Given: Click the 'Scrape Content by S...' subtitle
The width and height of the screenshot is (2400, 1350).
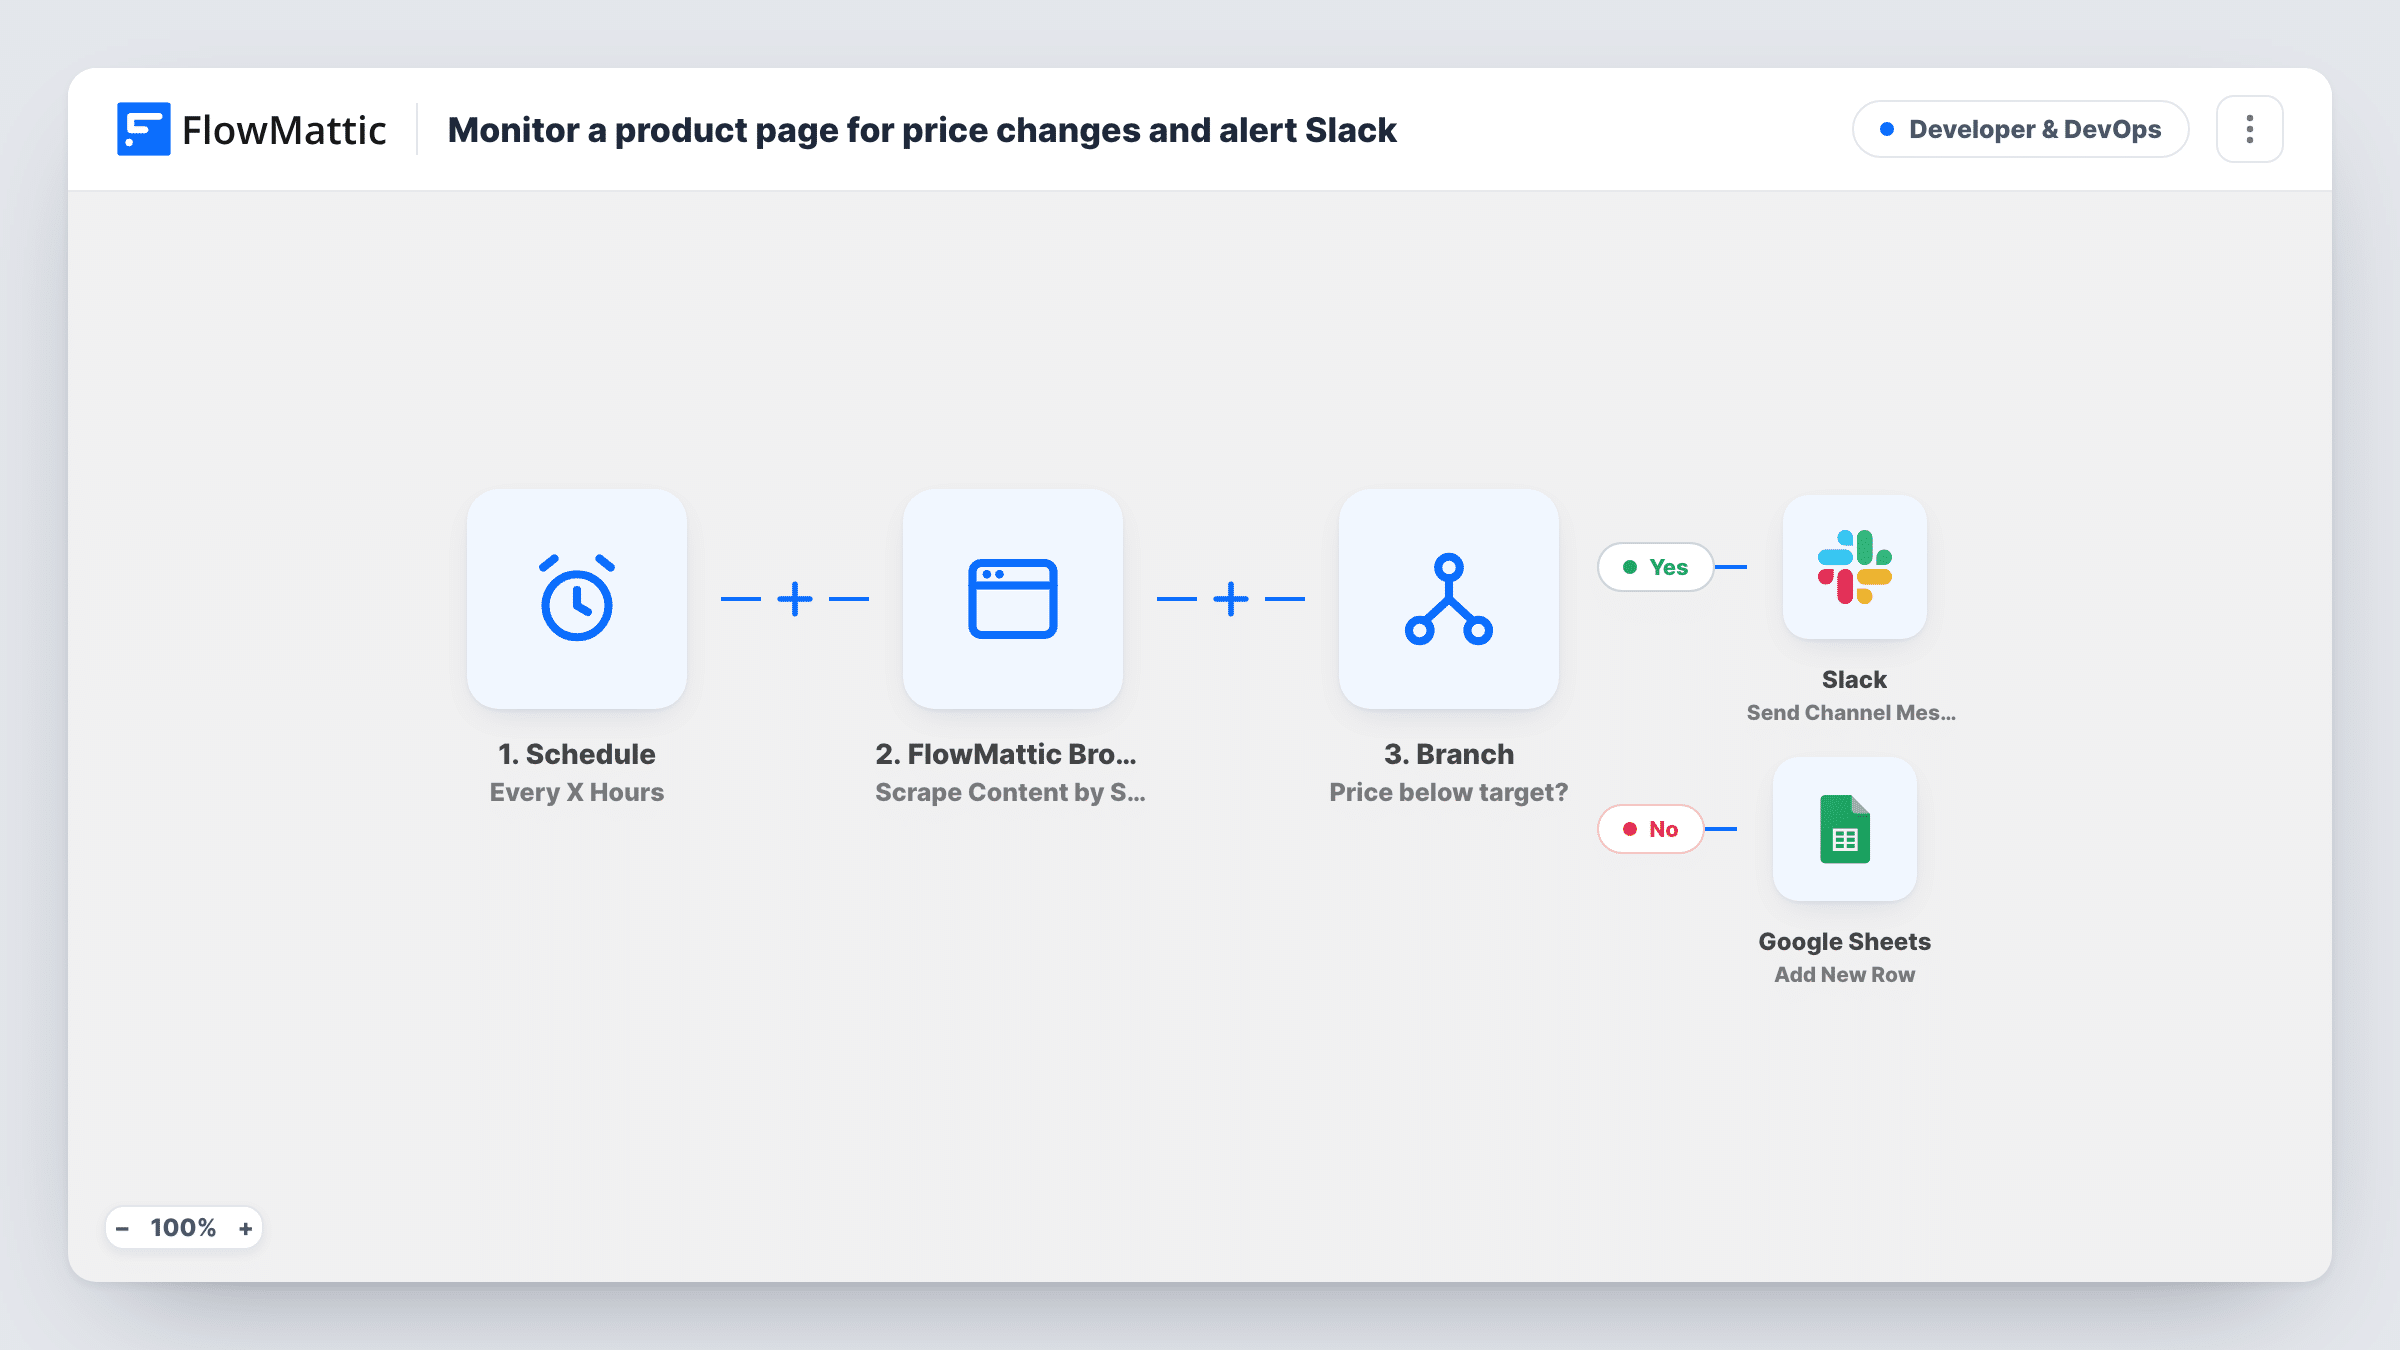Looking at the screenshot, I should click(x=1010, y=792).
